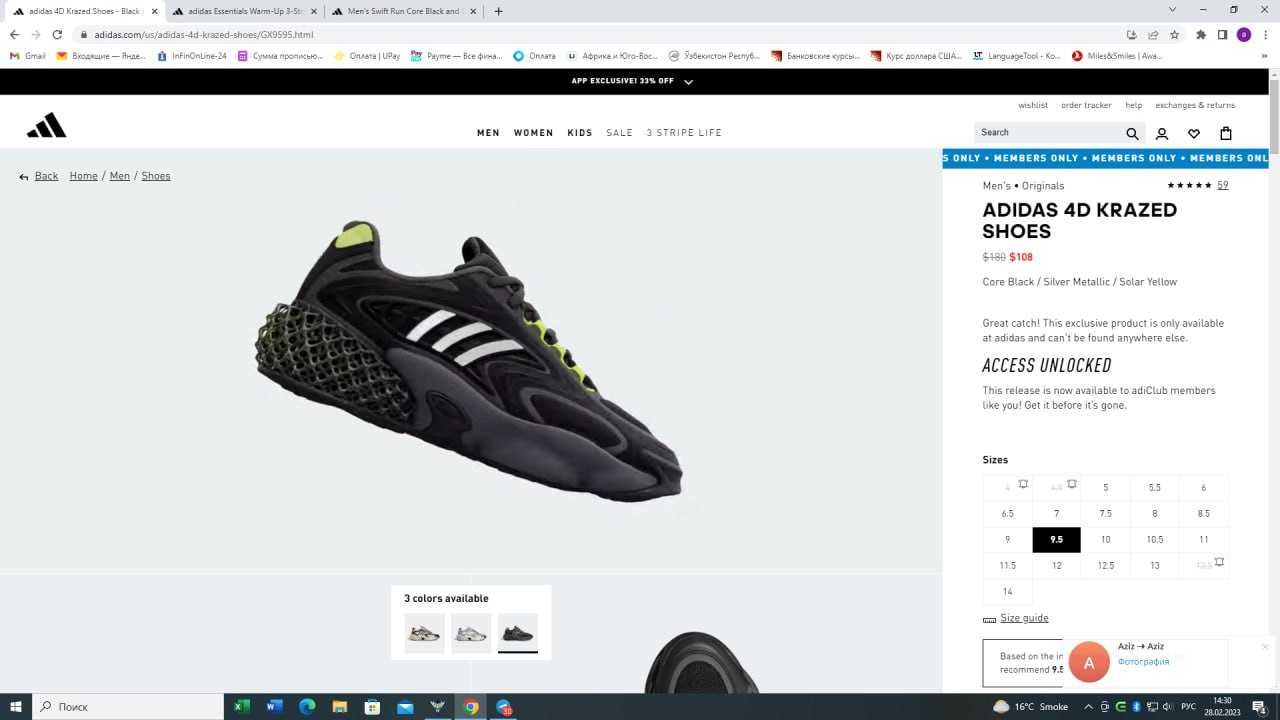Open 3 STRIPE LIFE menu
1280x720 pixels.
[x=684, y=132]
